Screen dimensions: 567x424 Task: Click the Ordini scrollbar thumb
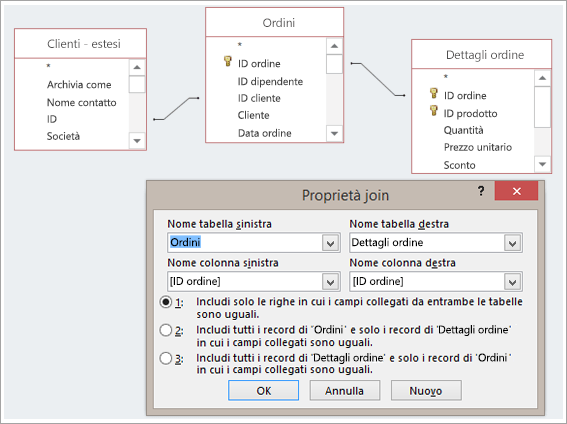334,64
